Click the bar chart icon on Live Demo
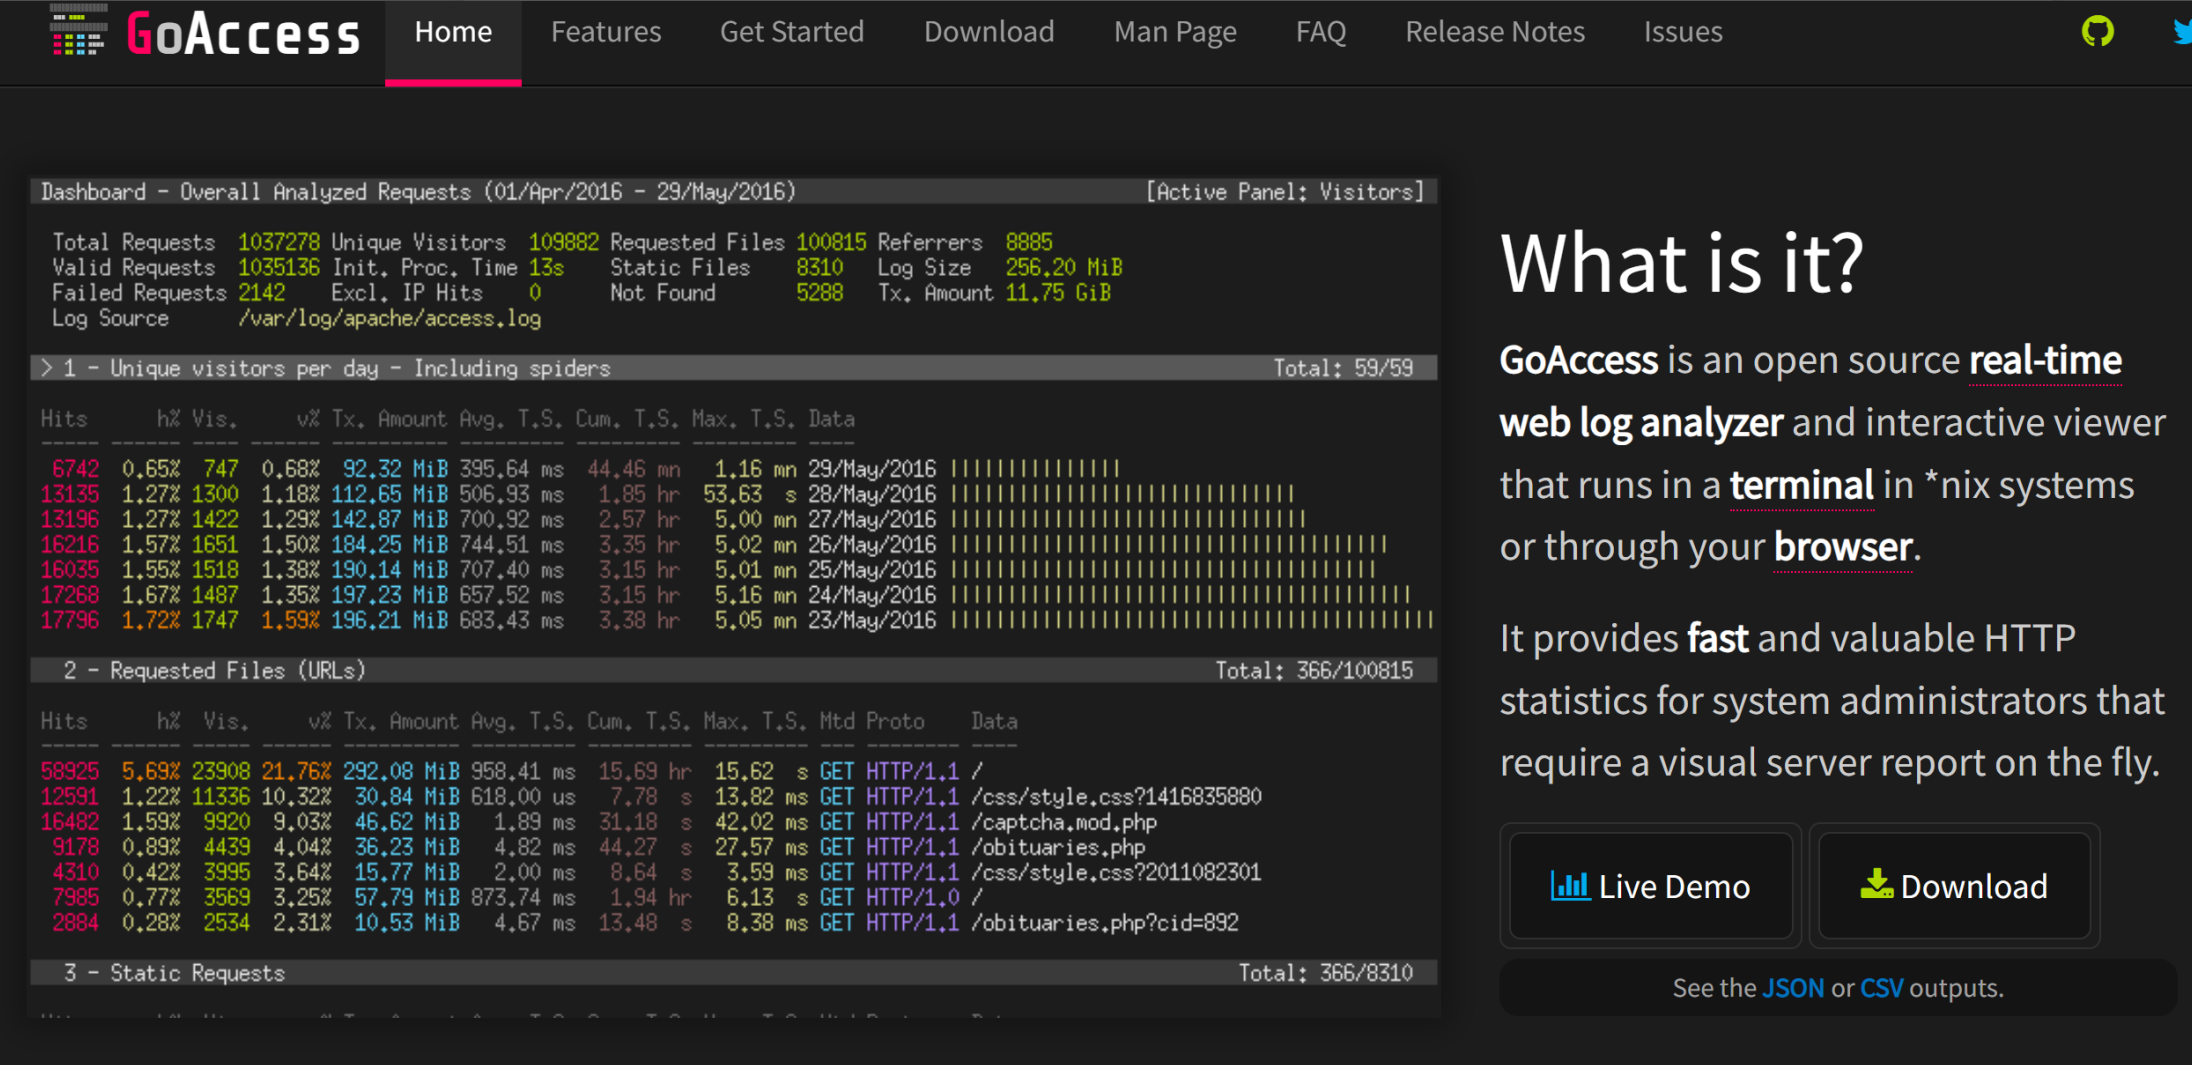 1570,886
